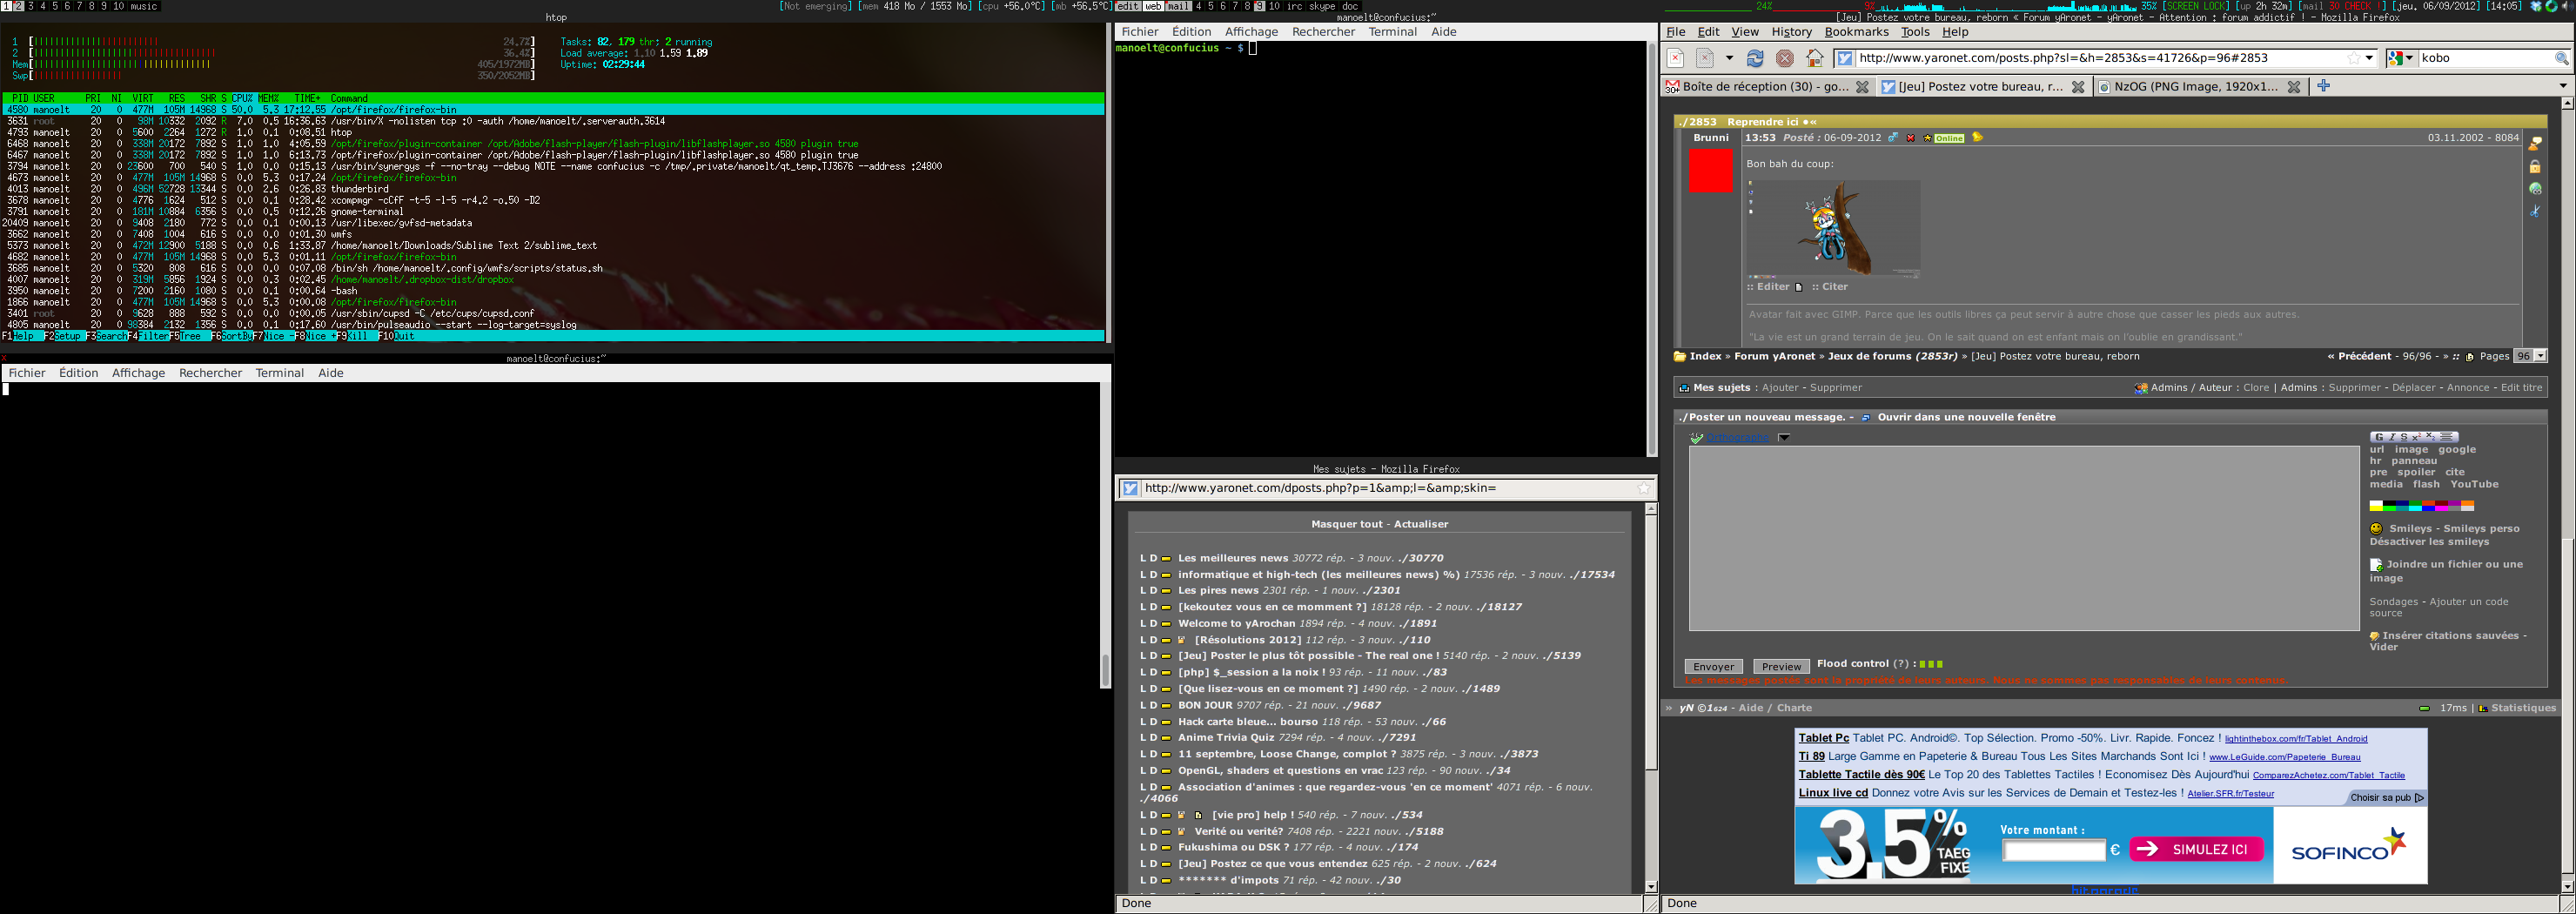Viewport: 2576px width, 914px height.
Task: Click the bold G formatting icon
Action: tap(2379, 437)
